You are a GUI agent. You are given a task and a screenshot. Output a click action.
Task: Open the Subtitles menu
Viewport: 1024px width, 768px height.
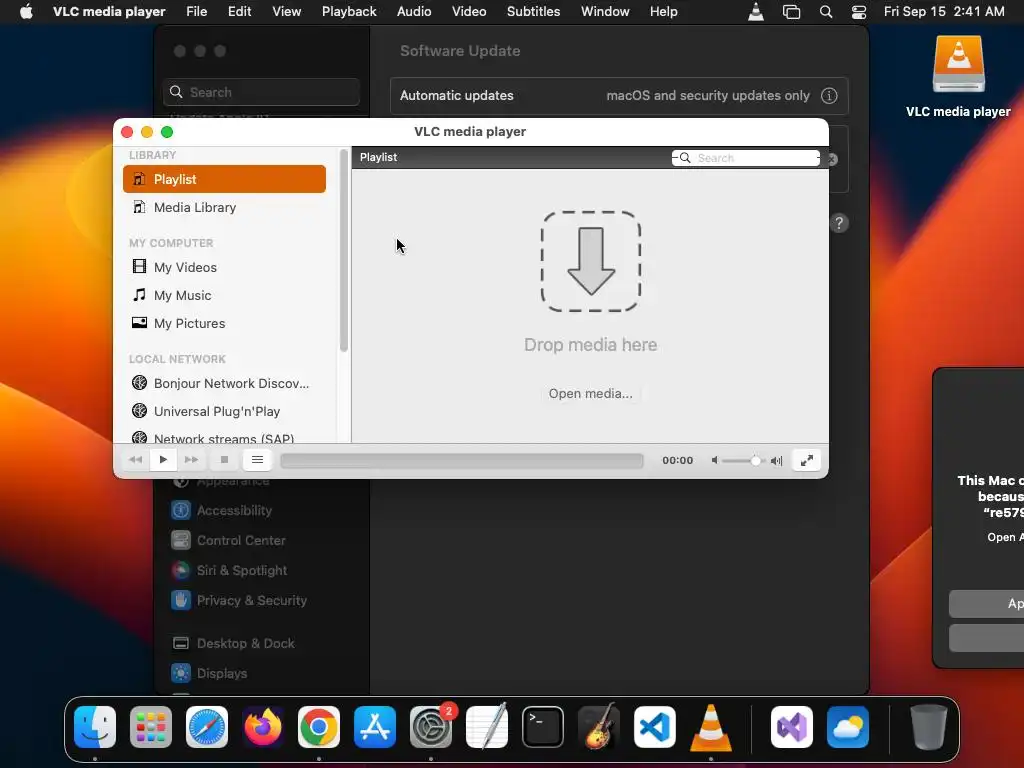click(x=534, y=11)
